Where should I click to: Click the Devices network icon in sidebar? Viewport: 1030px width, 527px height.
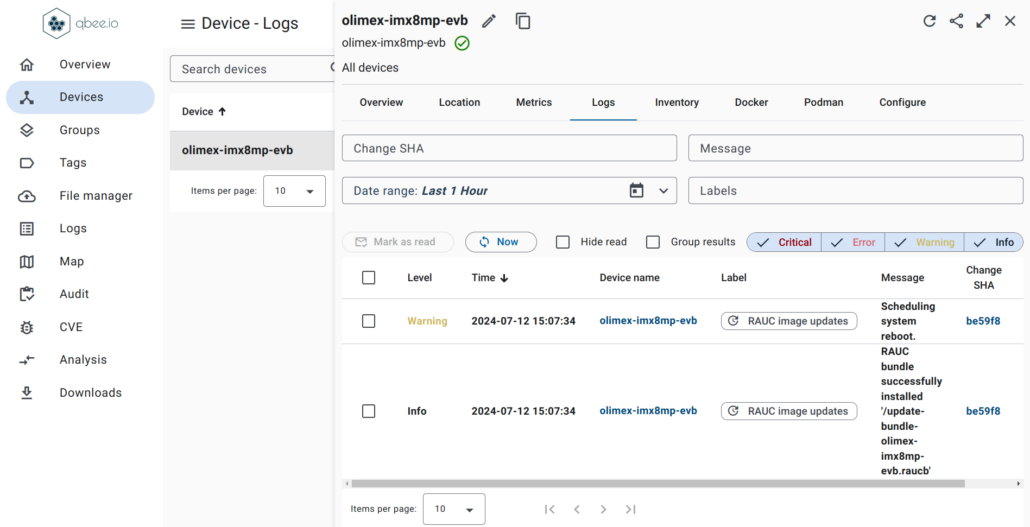pyautogui.click(x=26, y=97)
